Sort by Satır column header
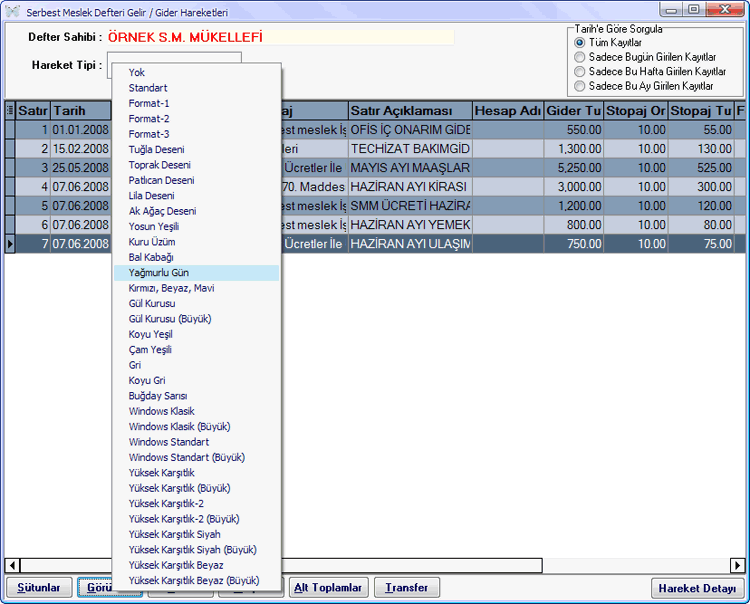 (x=33, y=110)
